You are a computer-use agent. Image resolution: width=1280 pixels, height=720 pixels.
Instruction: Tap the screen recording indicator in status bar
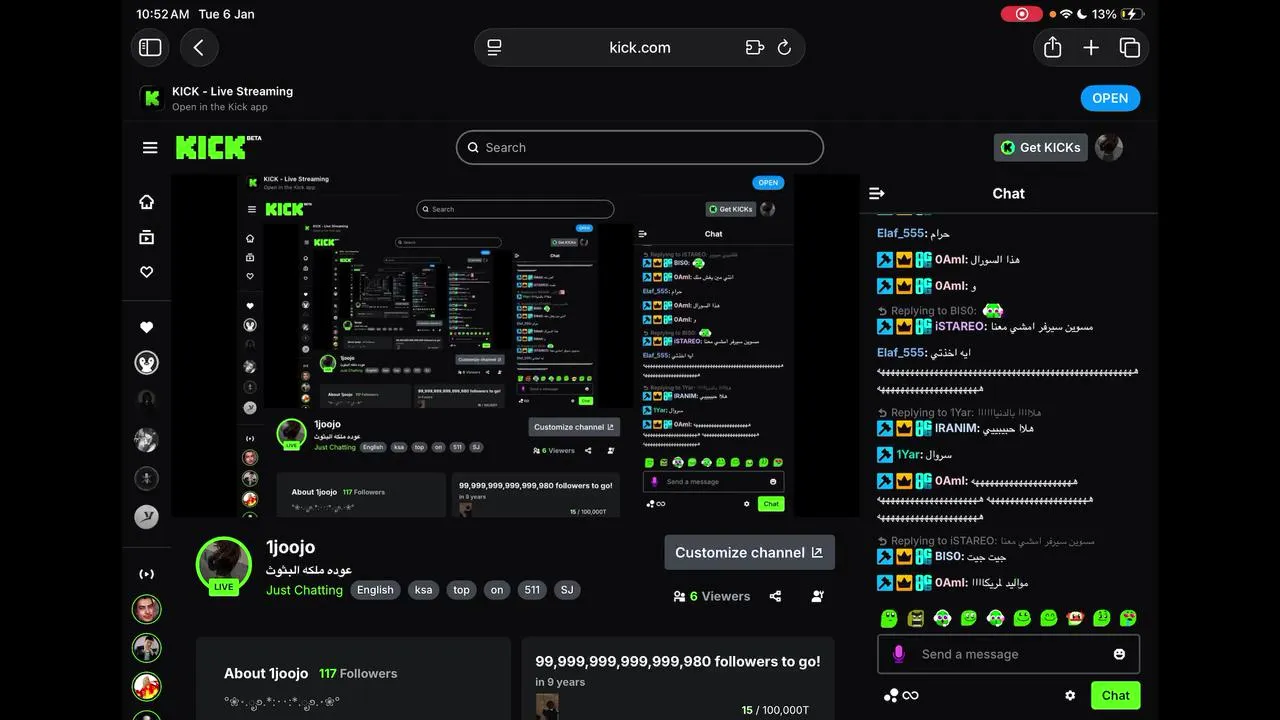tap(1021, 14)
